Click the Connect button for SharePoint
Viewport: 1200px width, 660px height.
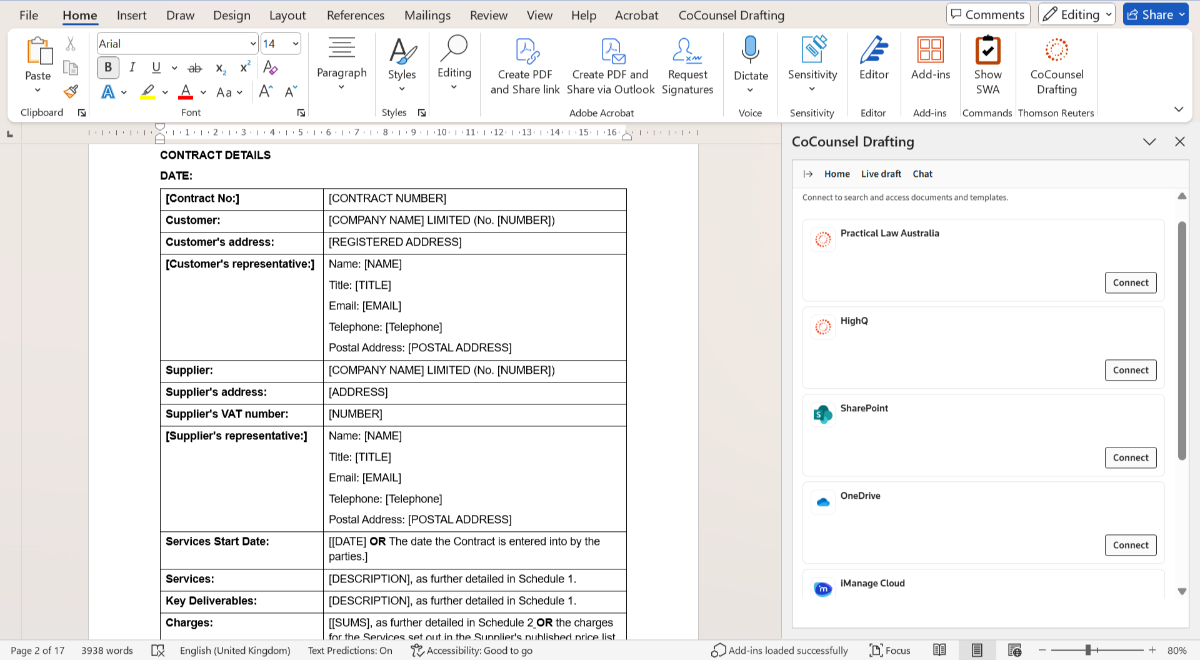pos(1130,458)
